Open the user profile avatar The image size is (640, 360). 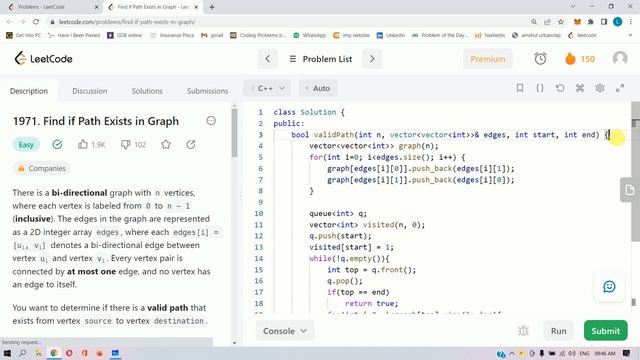tap(620, 59)
